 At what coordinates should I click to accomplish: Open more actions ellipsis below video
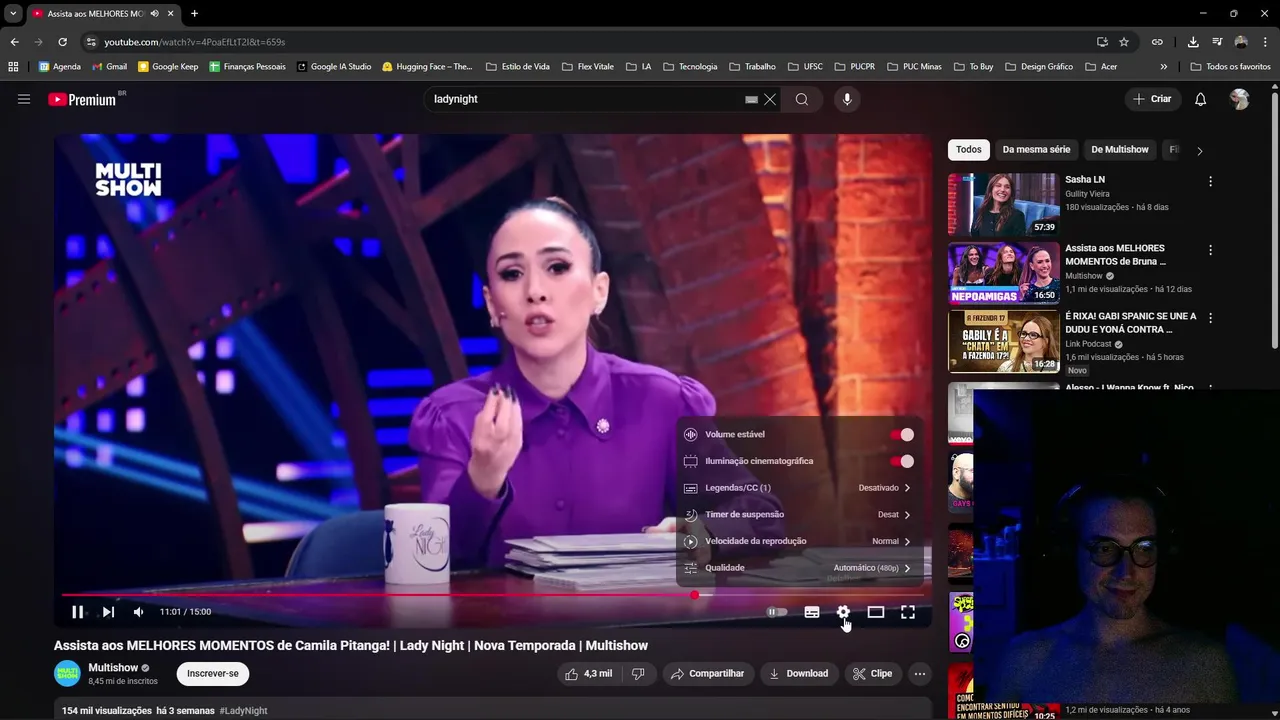[x=920, y=674]
